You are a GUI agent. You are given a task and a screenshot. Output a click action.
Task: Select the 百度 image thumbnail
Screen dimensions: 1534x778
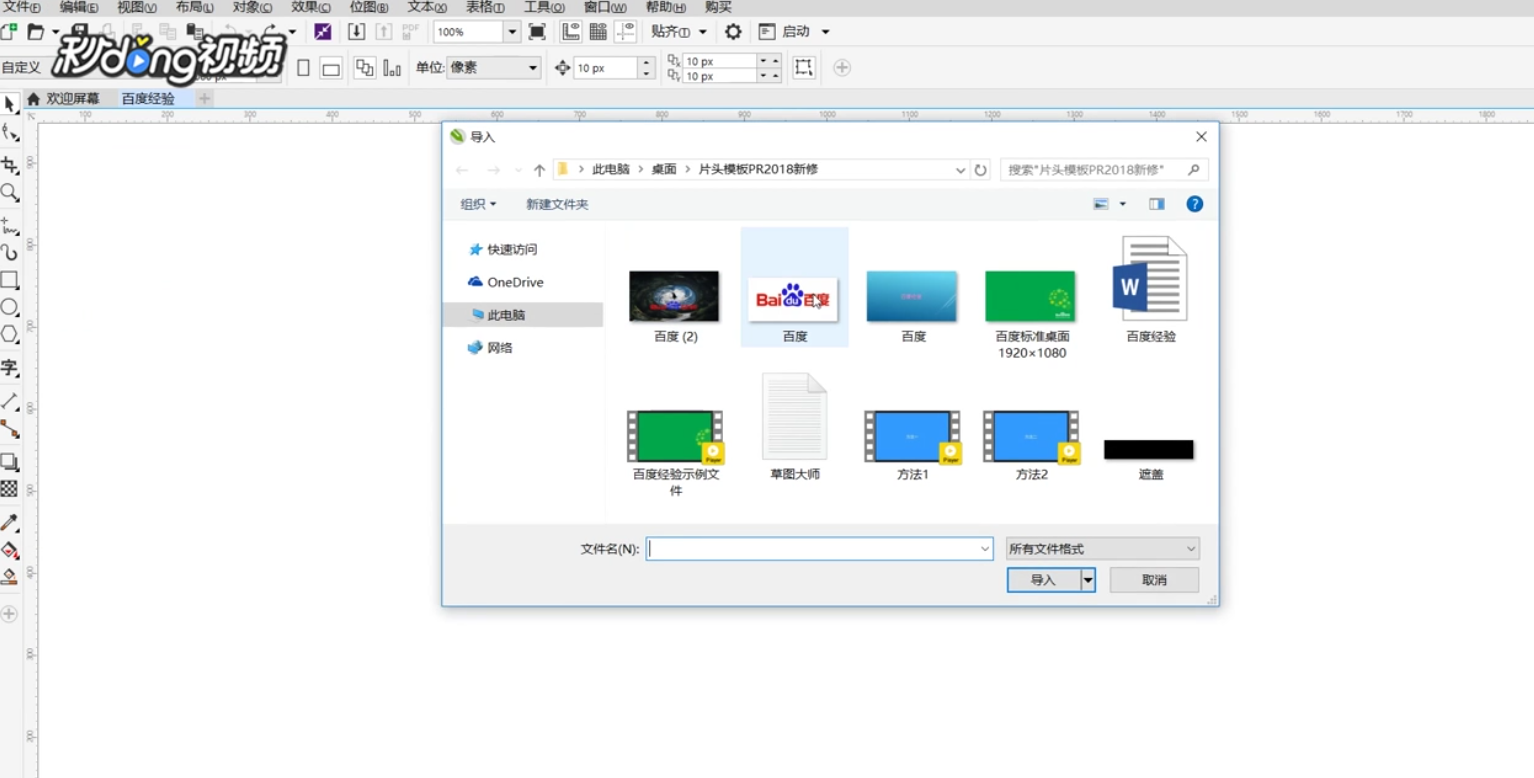click(793, 296)
